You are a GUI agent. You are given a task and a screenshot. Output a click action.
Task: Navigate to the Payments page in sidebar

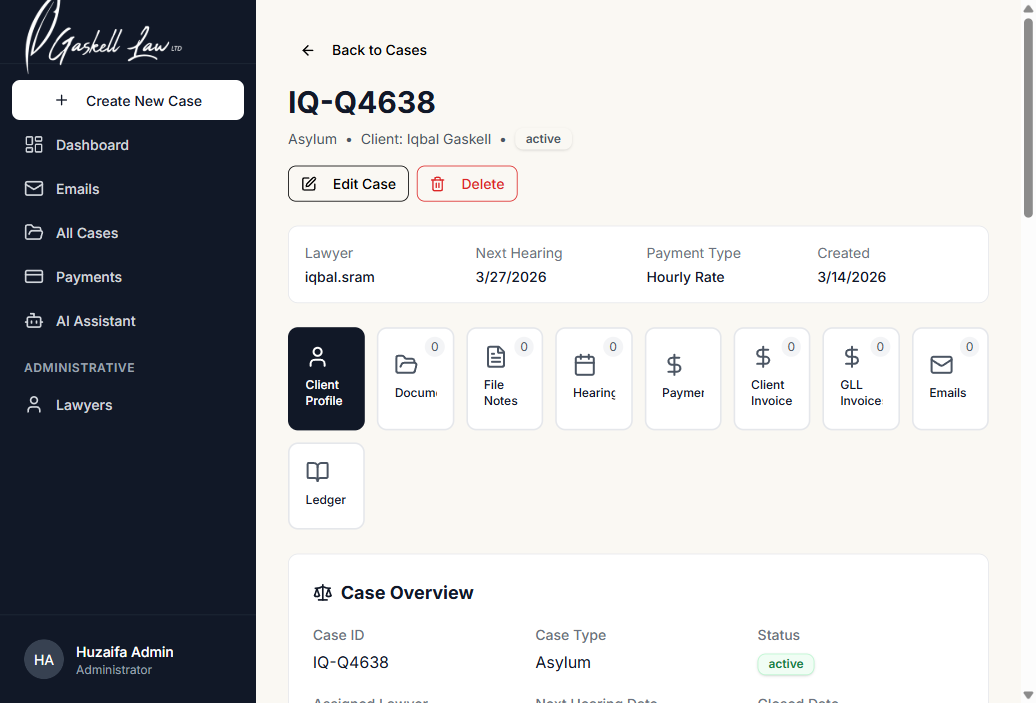click(88, 277)
